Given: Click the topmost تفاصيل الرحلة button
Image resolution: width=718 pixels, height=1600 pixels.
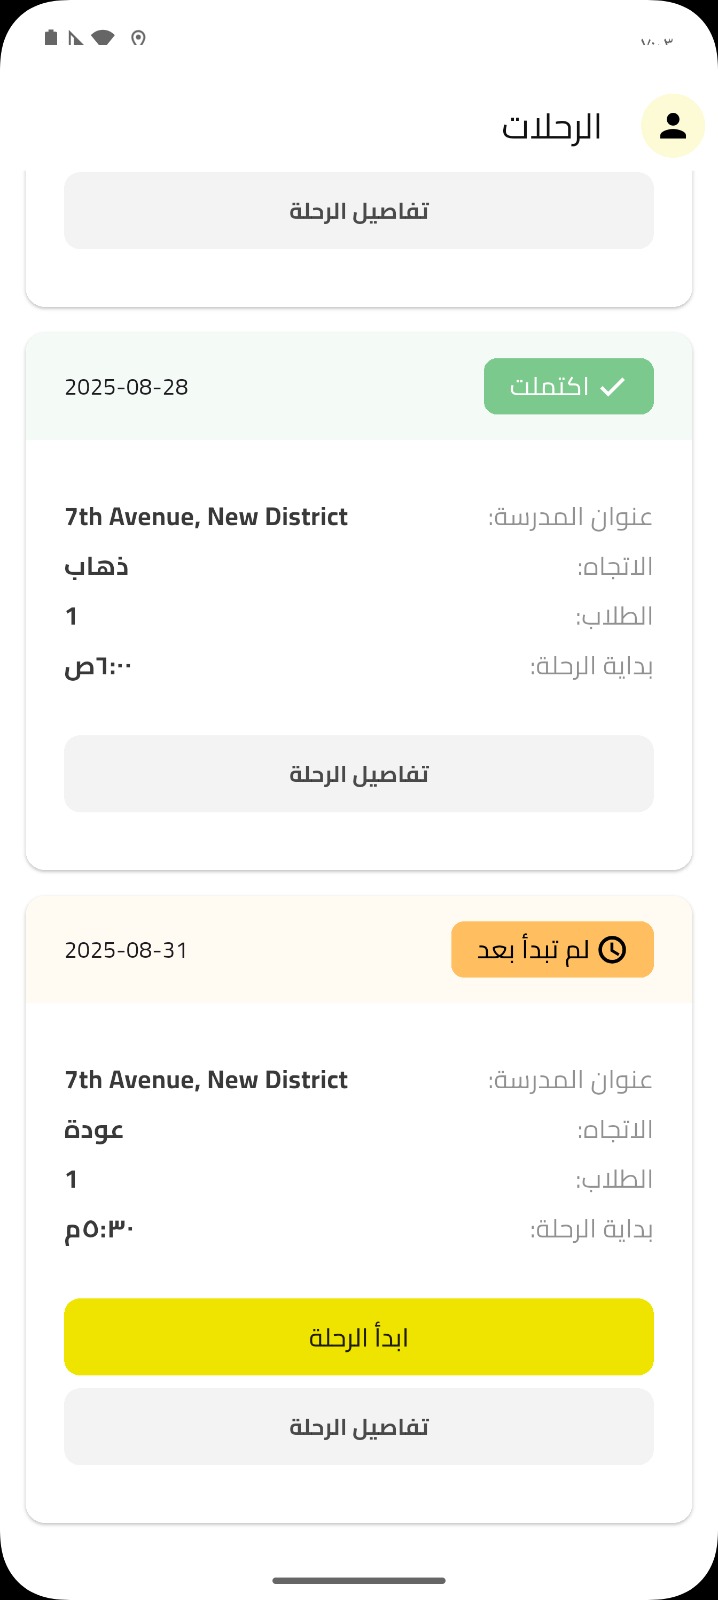Looking at the screenshot, I should [x=359, y=211].
